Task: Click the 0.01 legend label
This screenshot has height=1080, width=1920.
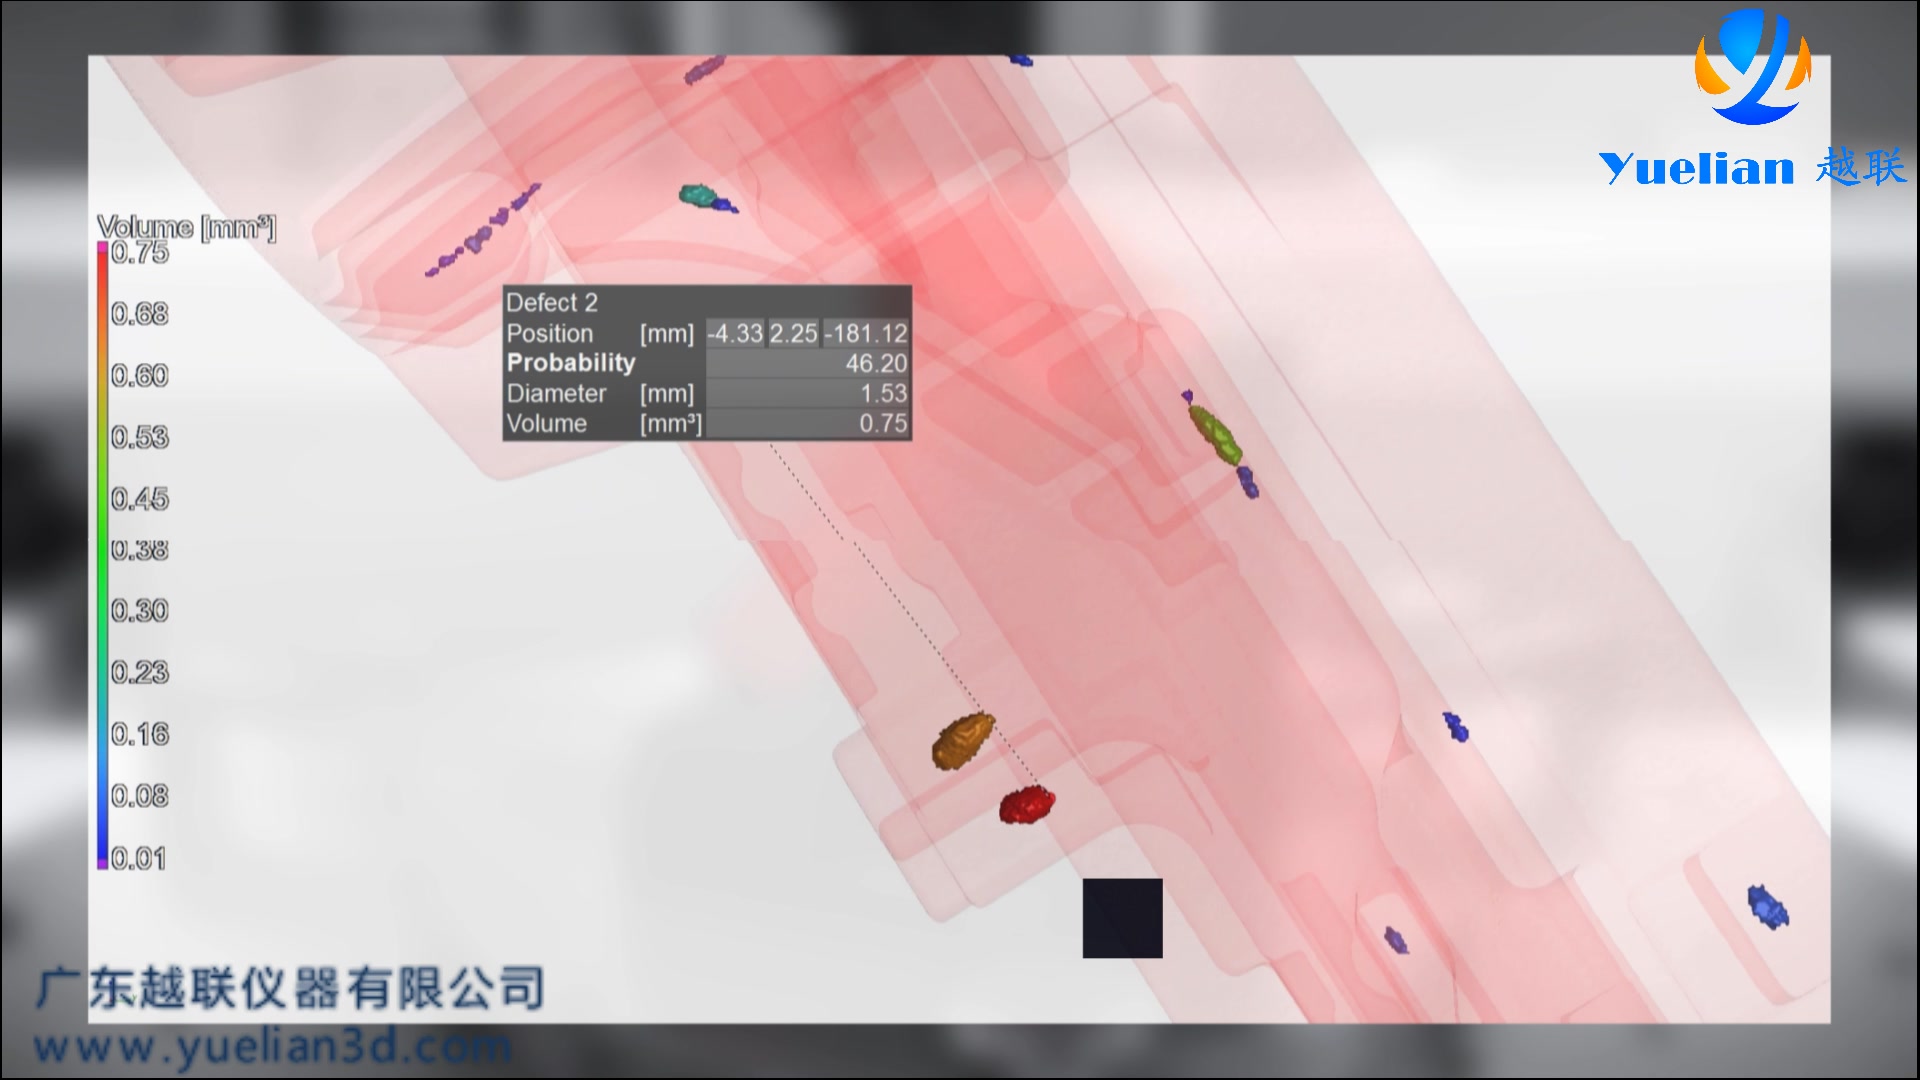Action: click(x=138, y=858)
